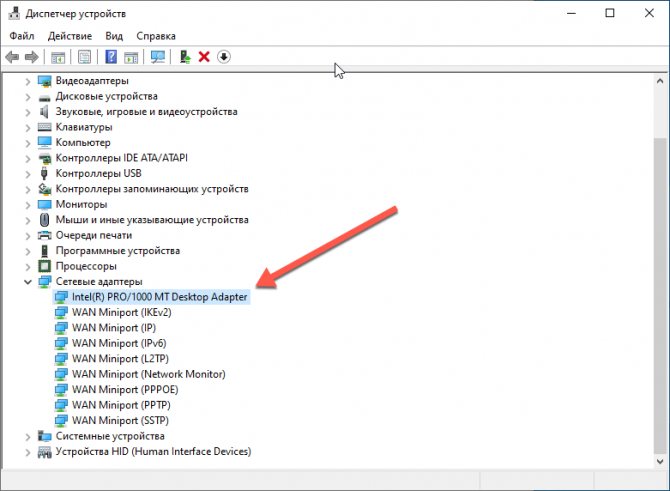Expand the Контроллеры IDE ATA/ATAPI node
670x491 pixels.
click(x=28, y=159)
